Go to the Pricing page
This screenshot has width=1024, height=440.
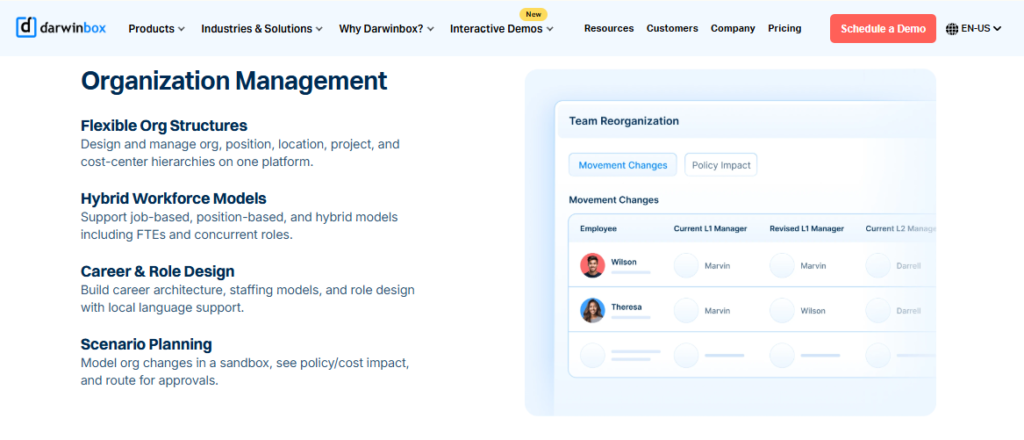pyautogui.click(x=784, y=29)
